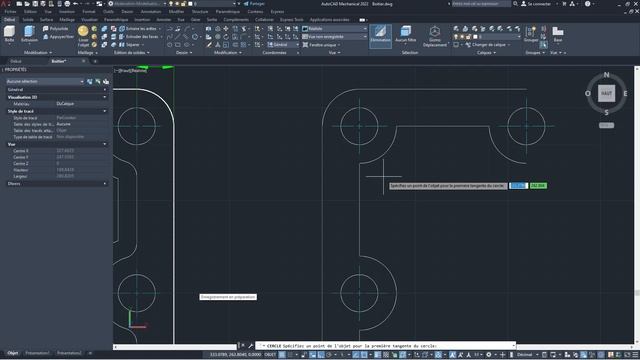The height and width of the screenshot is (360, 640).
Task: Open the Fichier menu
Action: click(x=11, y=12)
